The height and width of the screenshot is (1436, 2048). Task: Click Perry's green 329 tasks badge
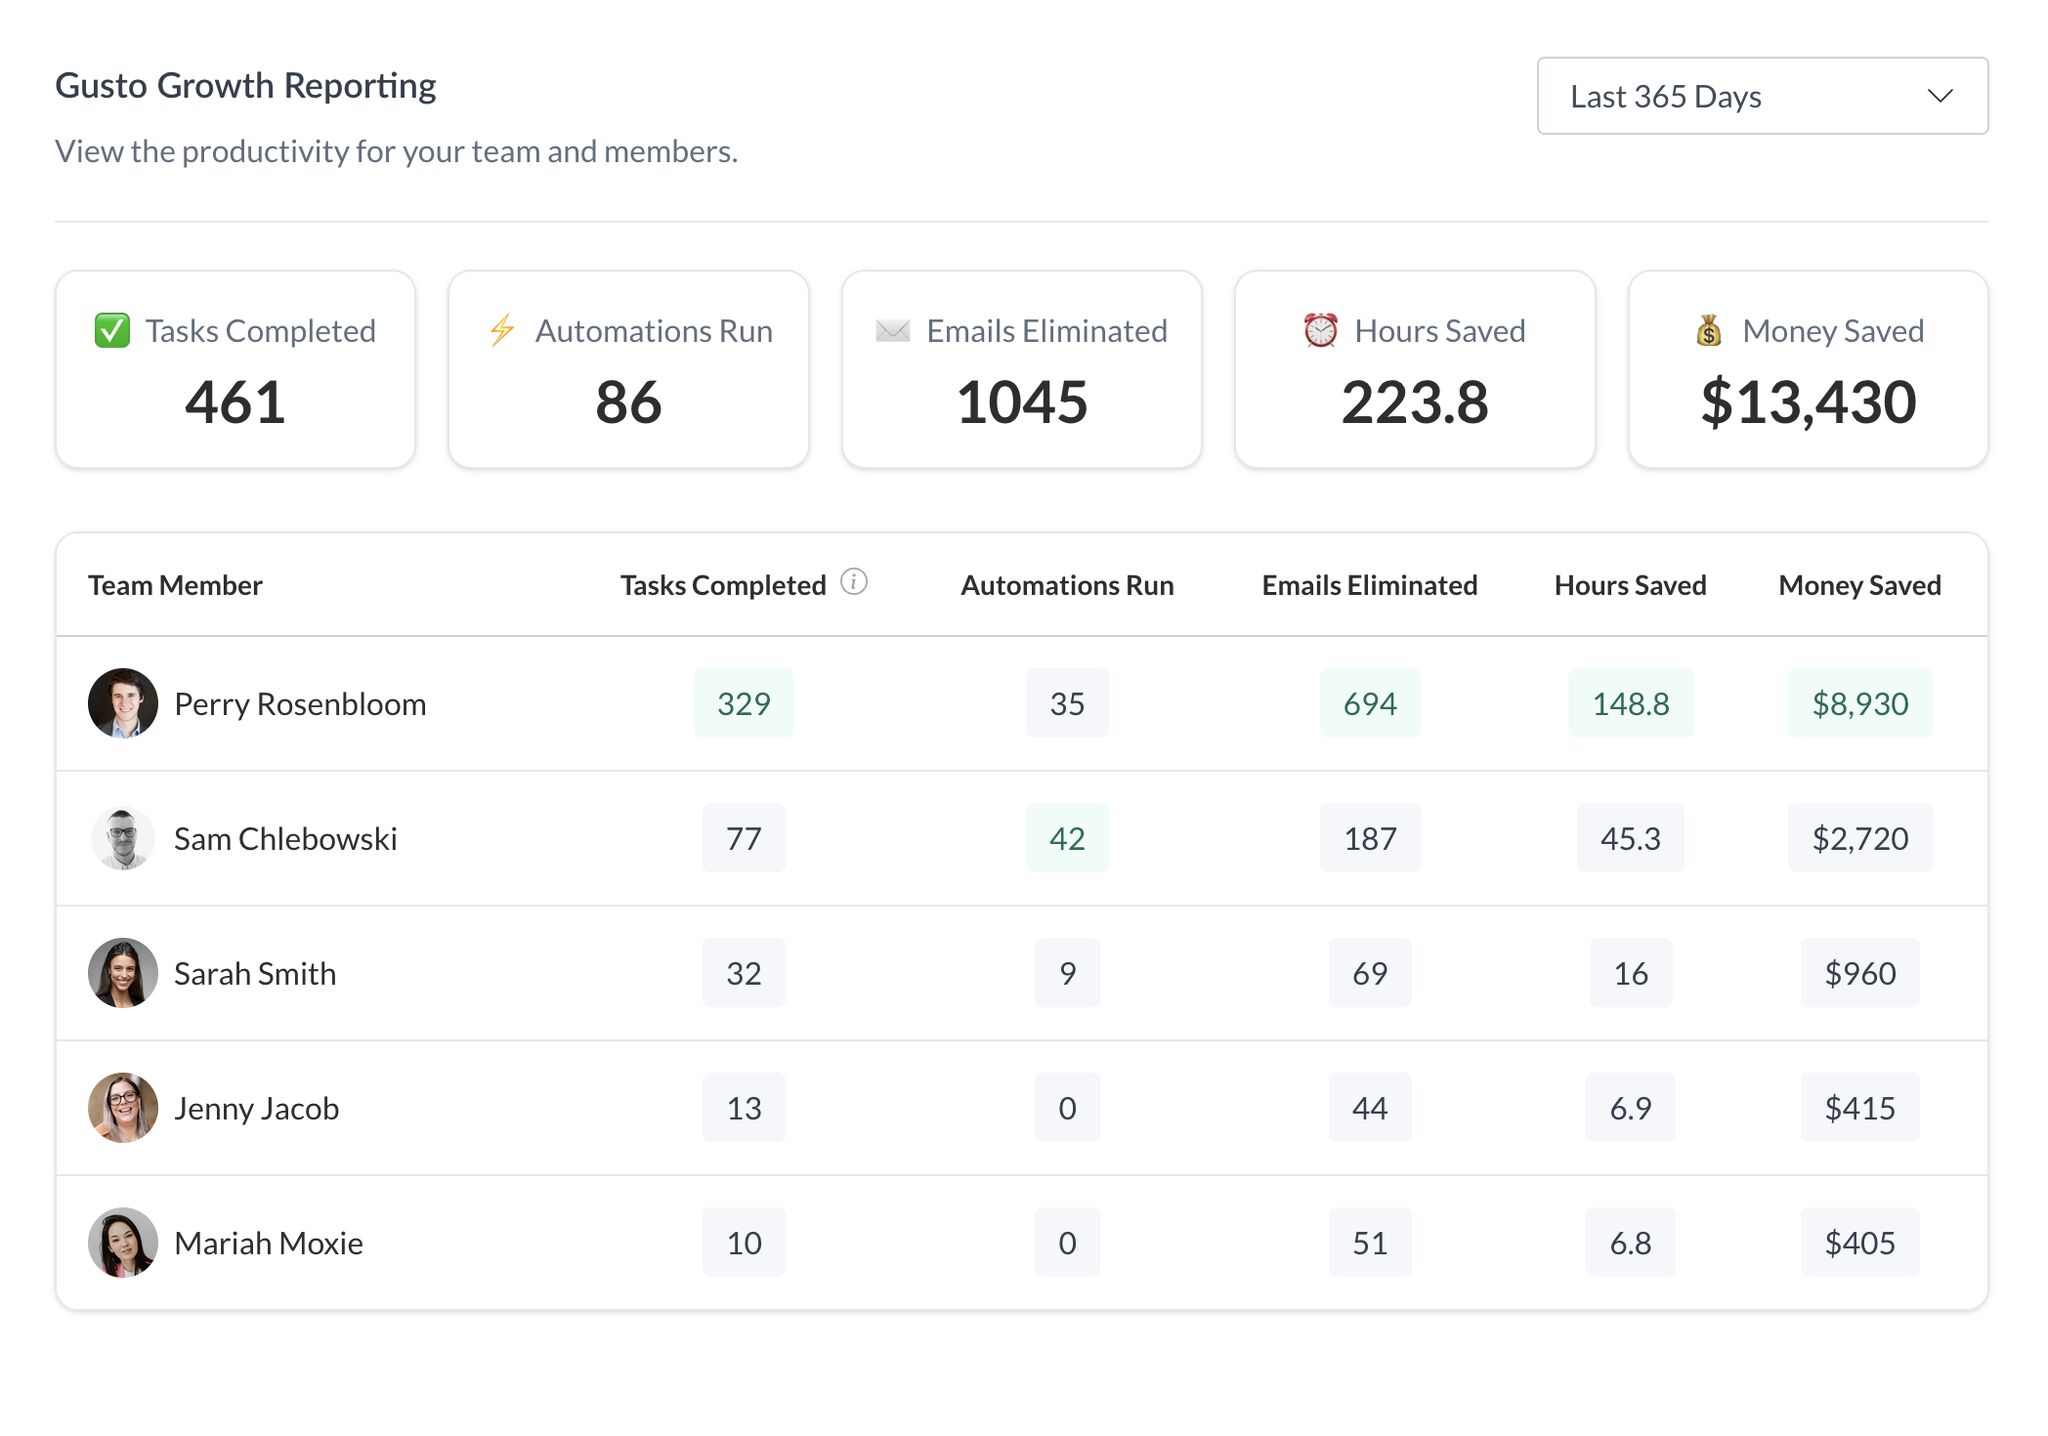click(743, 703)
